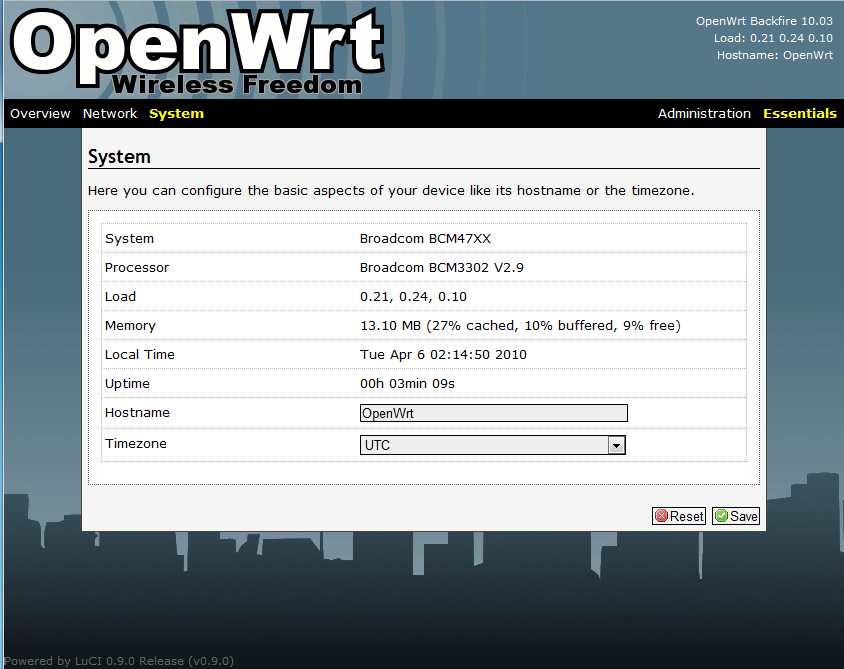Focus the Hostname input field
This screenshot has width=844, height=669.
tap(493, 413)
